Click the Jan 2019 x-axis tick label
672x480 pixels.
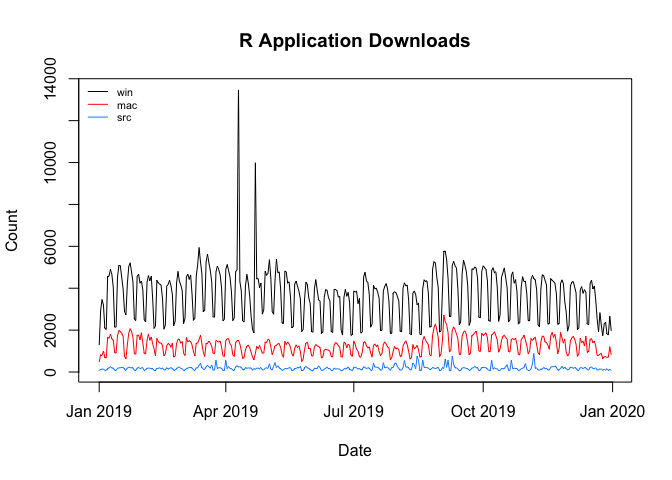(x=98, y=409)
